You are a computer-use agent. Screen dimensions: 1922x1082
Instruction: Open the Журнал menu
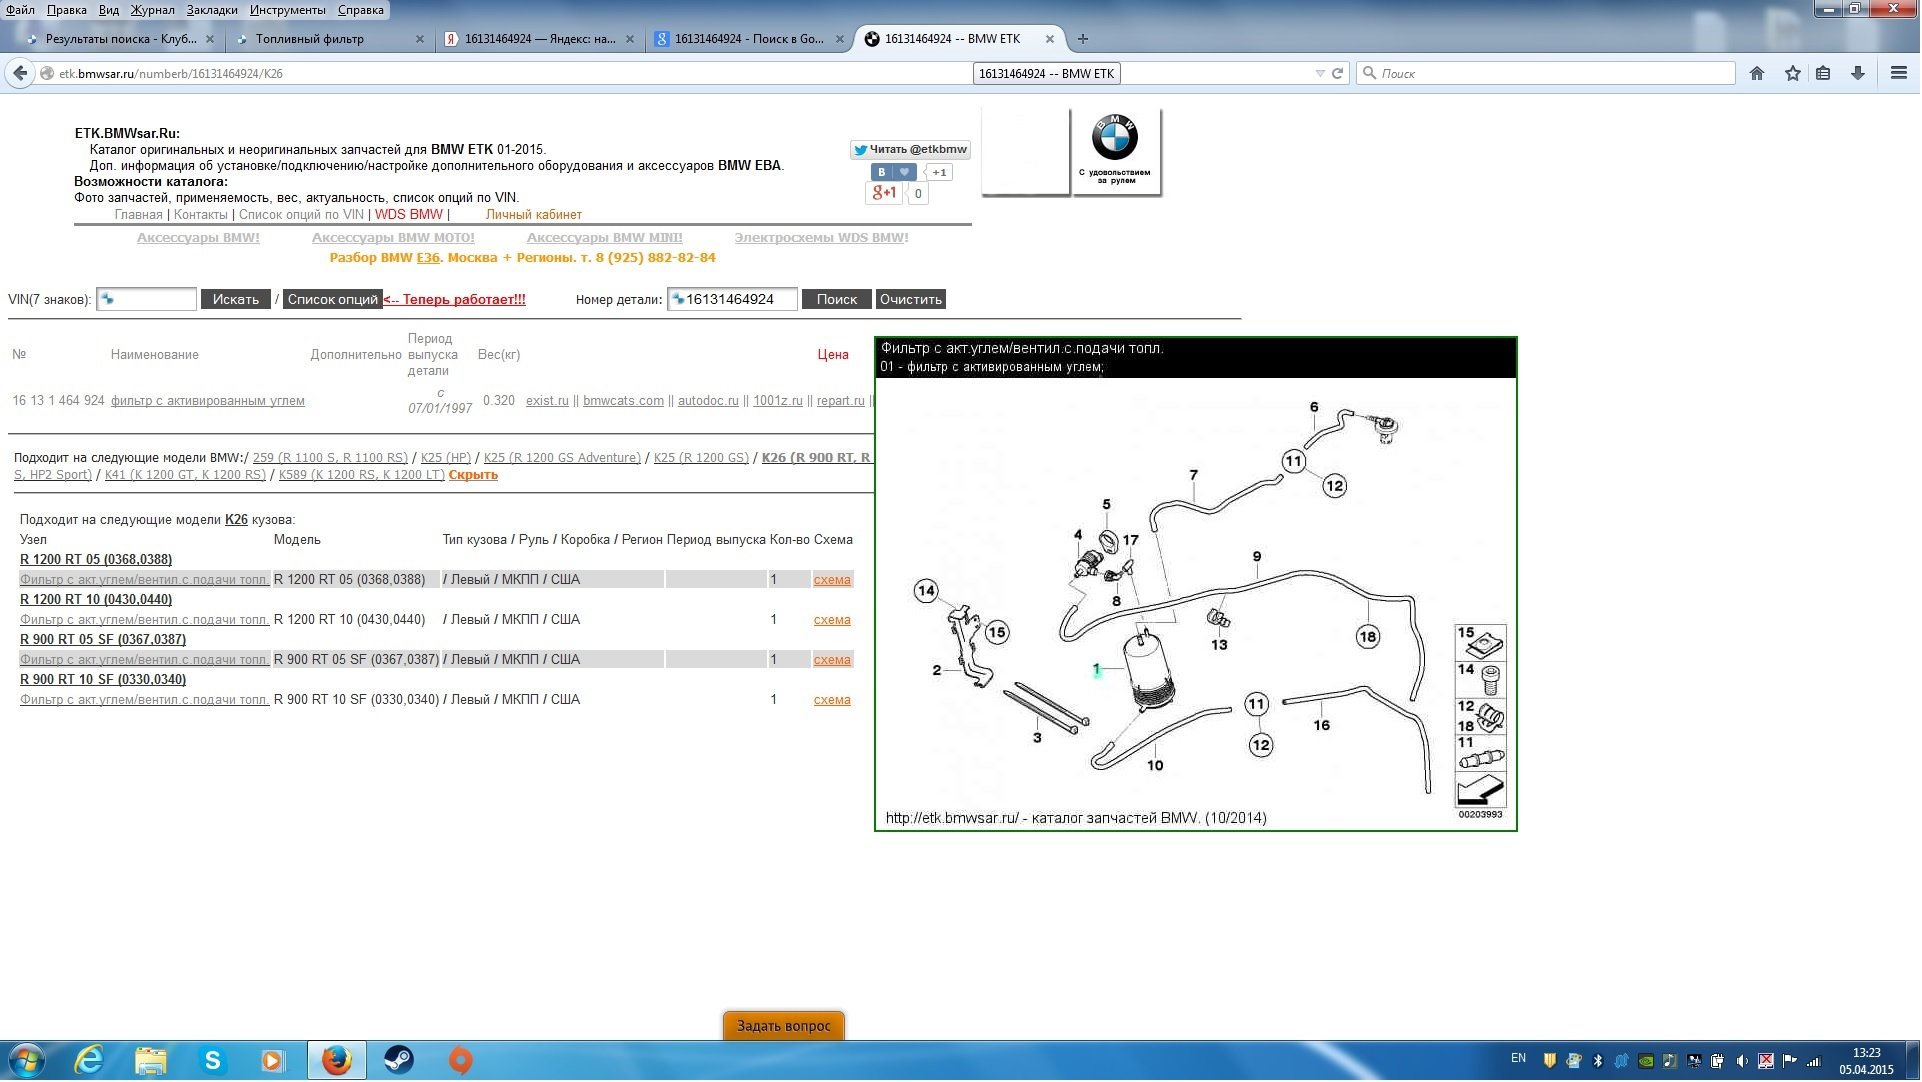[x=152, y=10]
